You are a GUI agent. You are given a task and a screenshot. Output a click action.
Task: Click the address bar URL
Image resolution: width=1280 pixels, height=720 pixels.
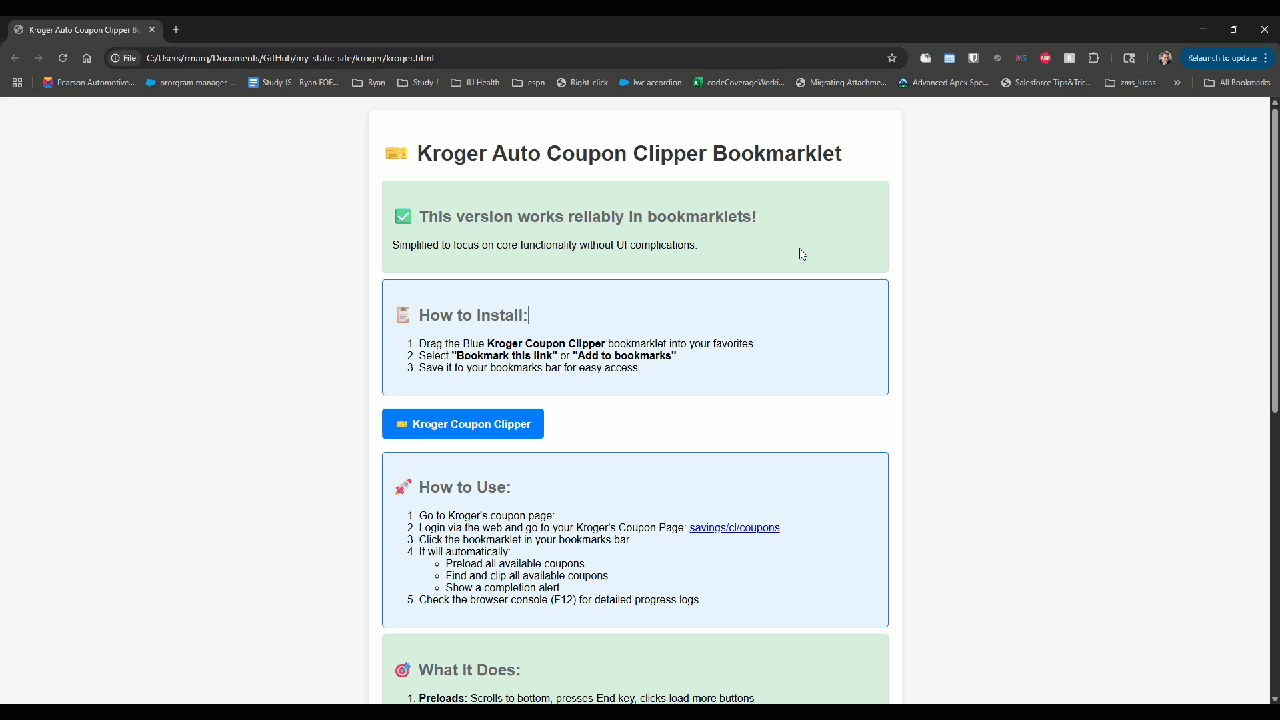coord(290,58)
